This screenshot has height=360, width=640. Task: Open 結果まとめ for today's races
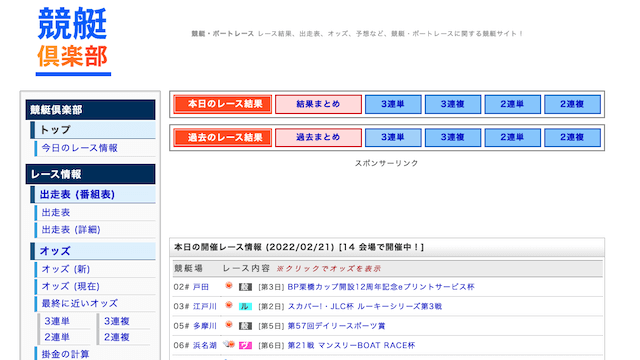pyautogui.click(x=318, y=104)
